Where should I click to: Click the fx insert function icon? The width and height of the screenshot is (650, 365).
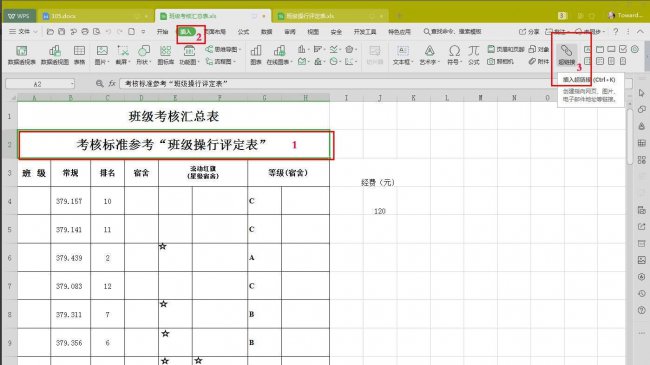[112, 83]
